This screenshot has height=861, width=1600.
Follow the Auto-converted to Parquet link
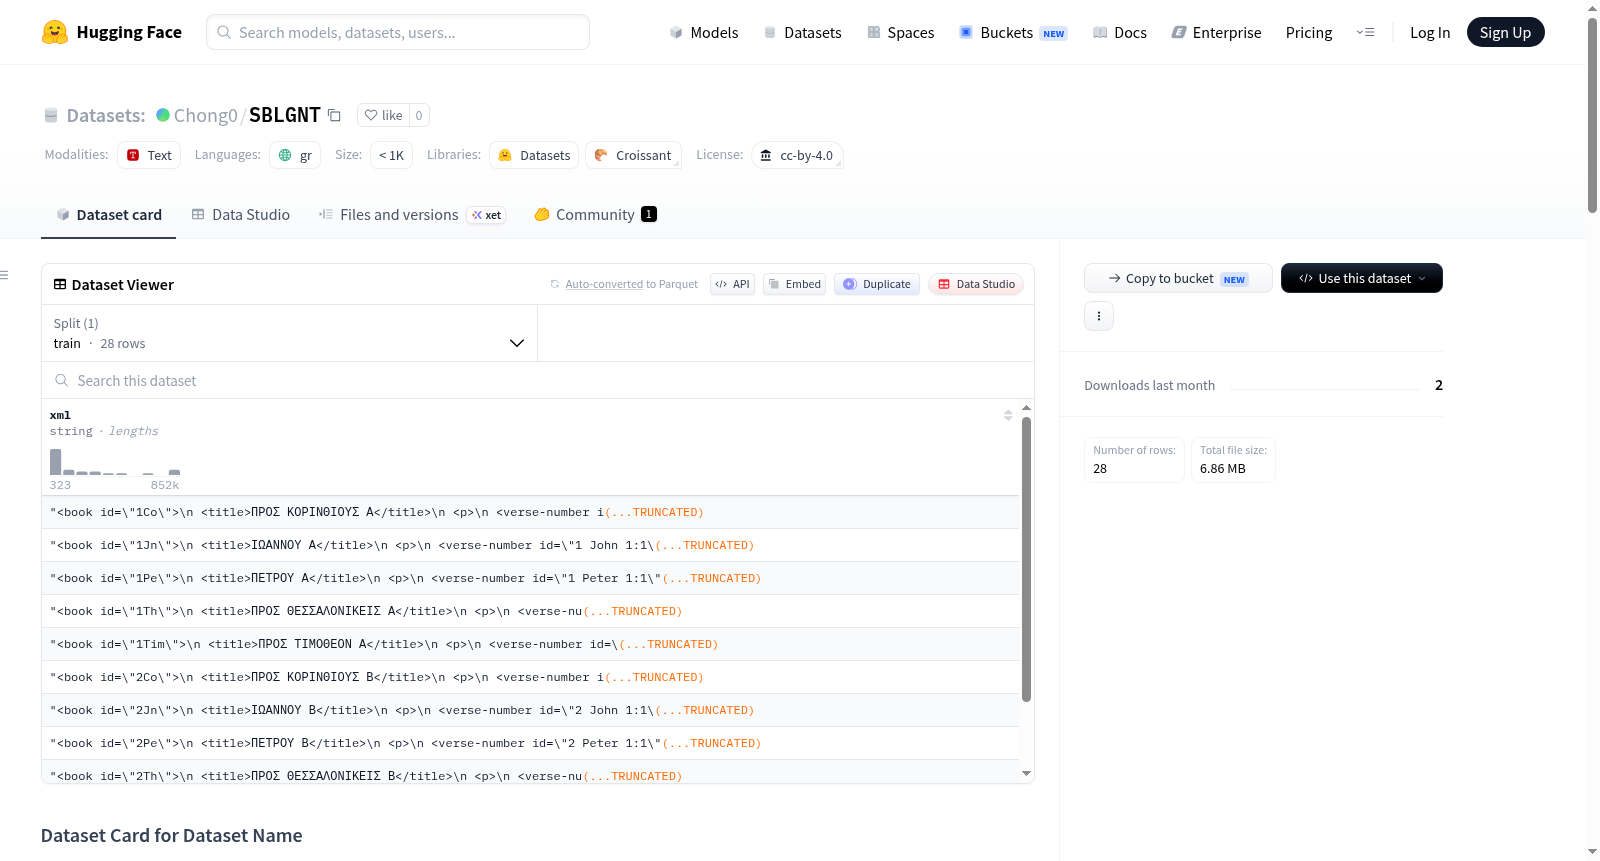[x=604, y=284]
